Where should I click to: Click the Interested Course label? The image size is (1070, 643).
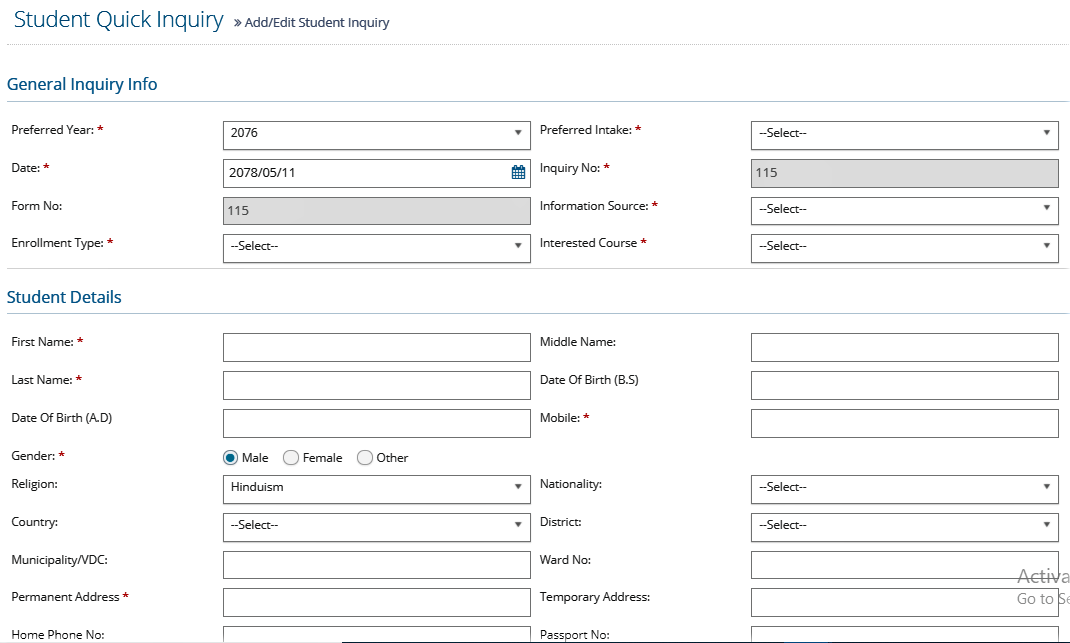[x=588, y=243]
